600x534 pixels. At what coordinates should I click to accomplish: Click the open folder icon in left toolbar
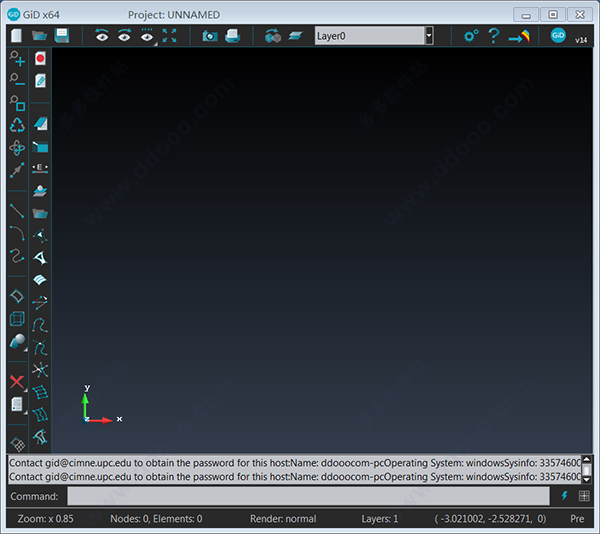coord(40,213)
